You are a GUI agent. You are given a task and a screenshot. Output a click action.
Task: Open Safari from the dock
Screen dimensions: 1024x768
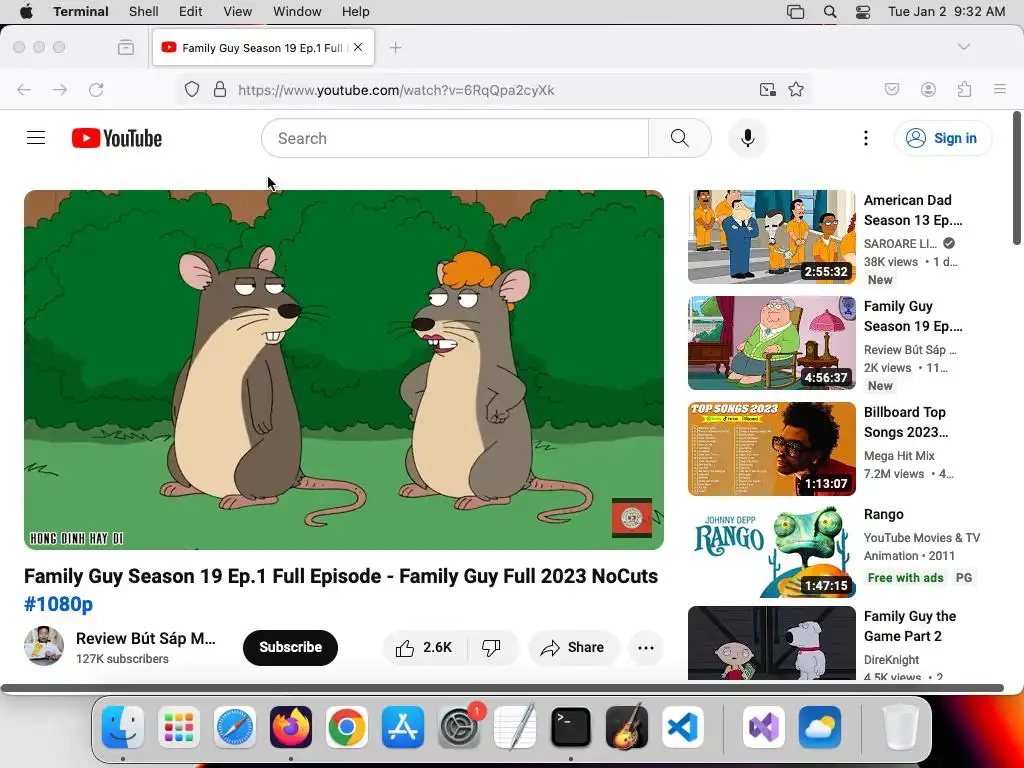click(x=235, y=727)
